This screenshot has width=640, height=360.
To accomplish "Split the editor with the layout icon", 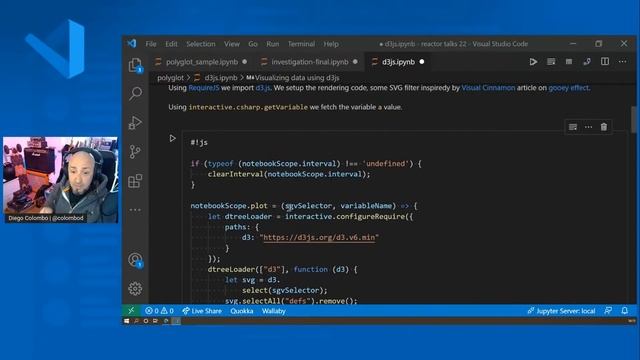I will (605, 62).
